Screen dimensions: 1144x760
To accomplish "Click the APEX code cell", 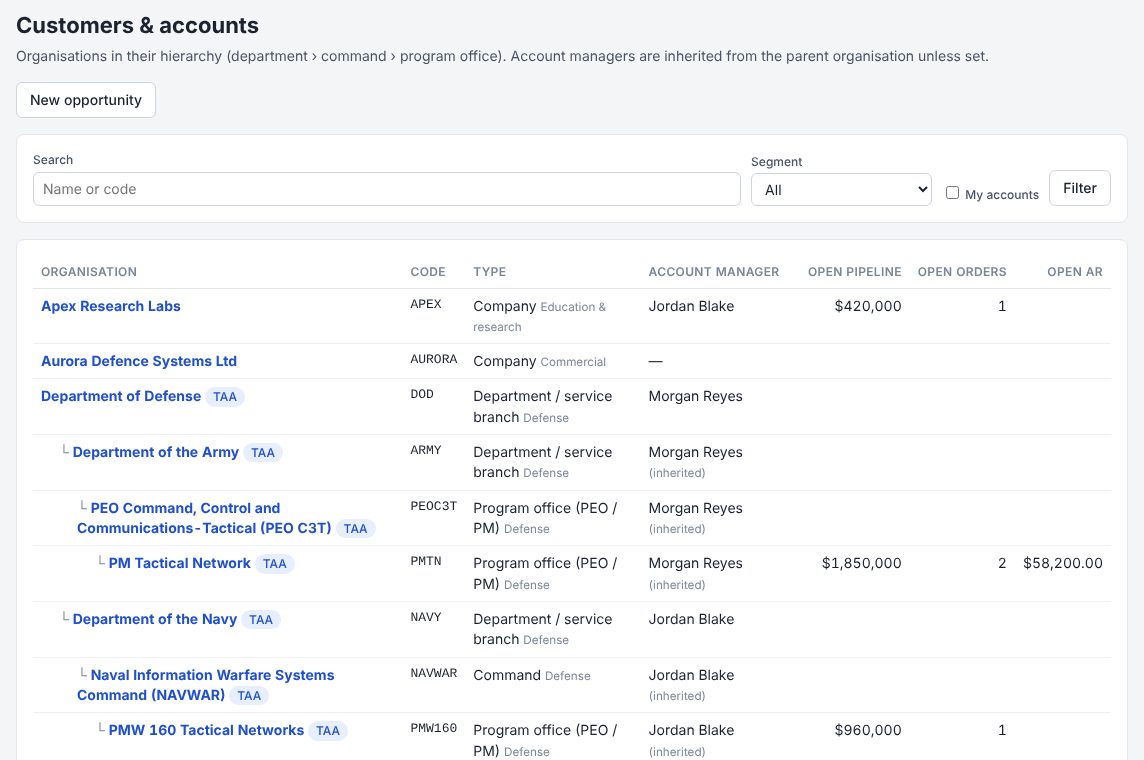I will 426,304.
